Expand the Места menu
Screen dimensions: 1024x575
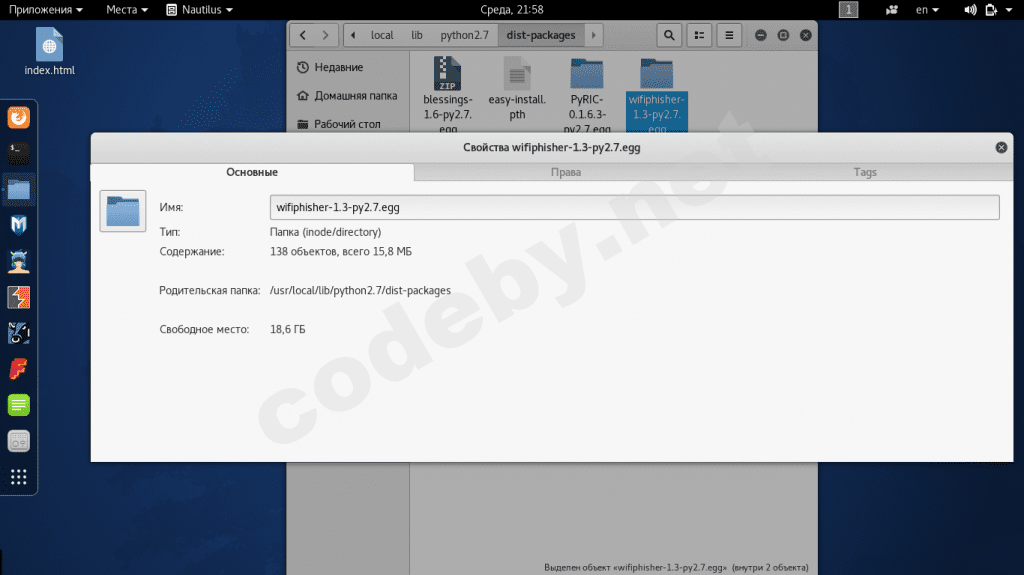(127, 10)
